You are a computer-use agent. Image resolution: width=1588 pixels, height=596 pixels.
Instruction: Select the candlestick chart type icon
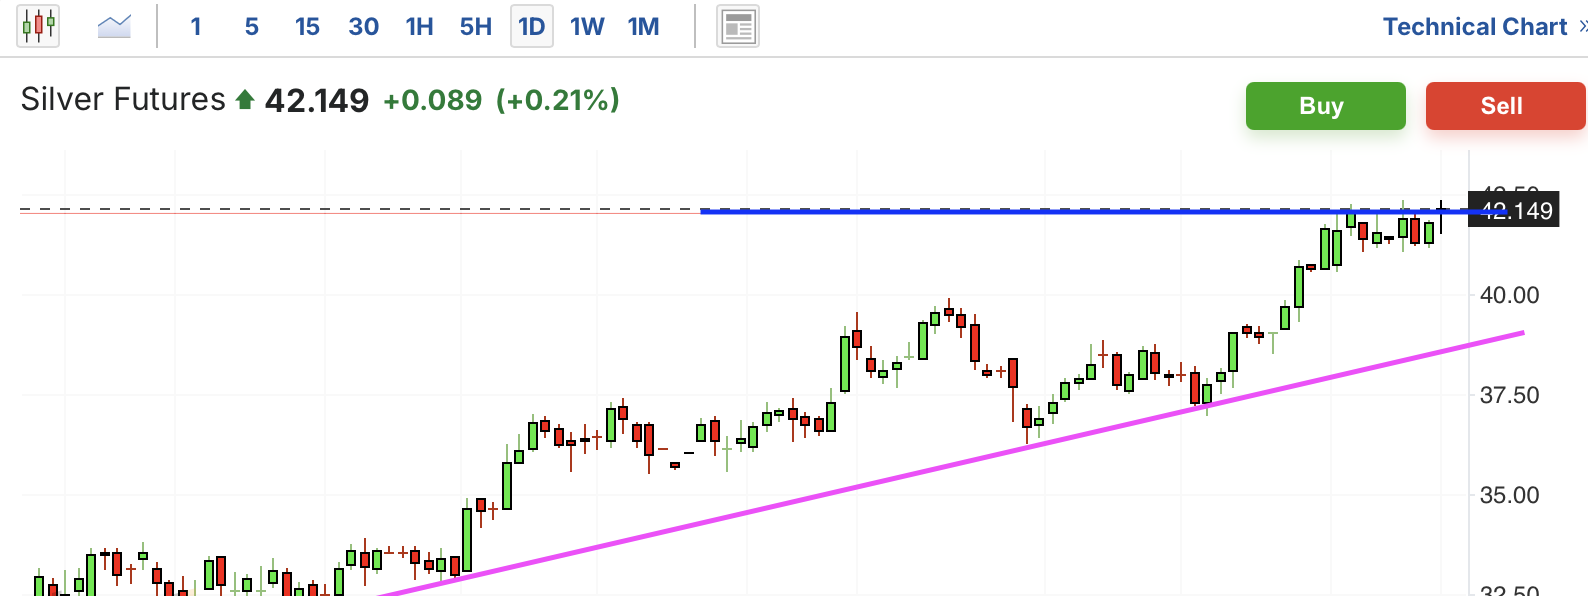pos(38,26)
